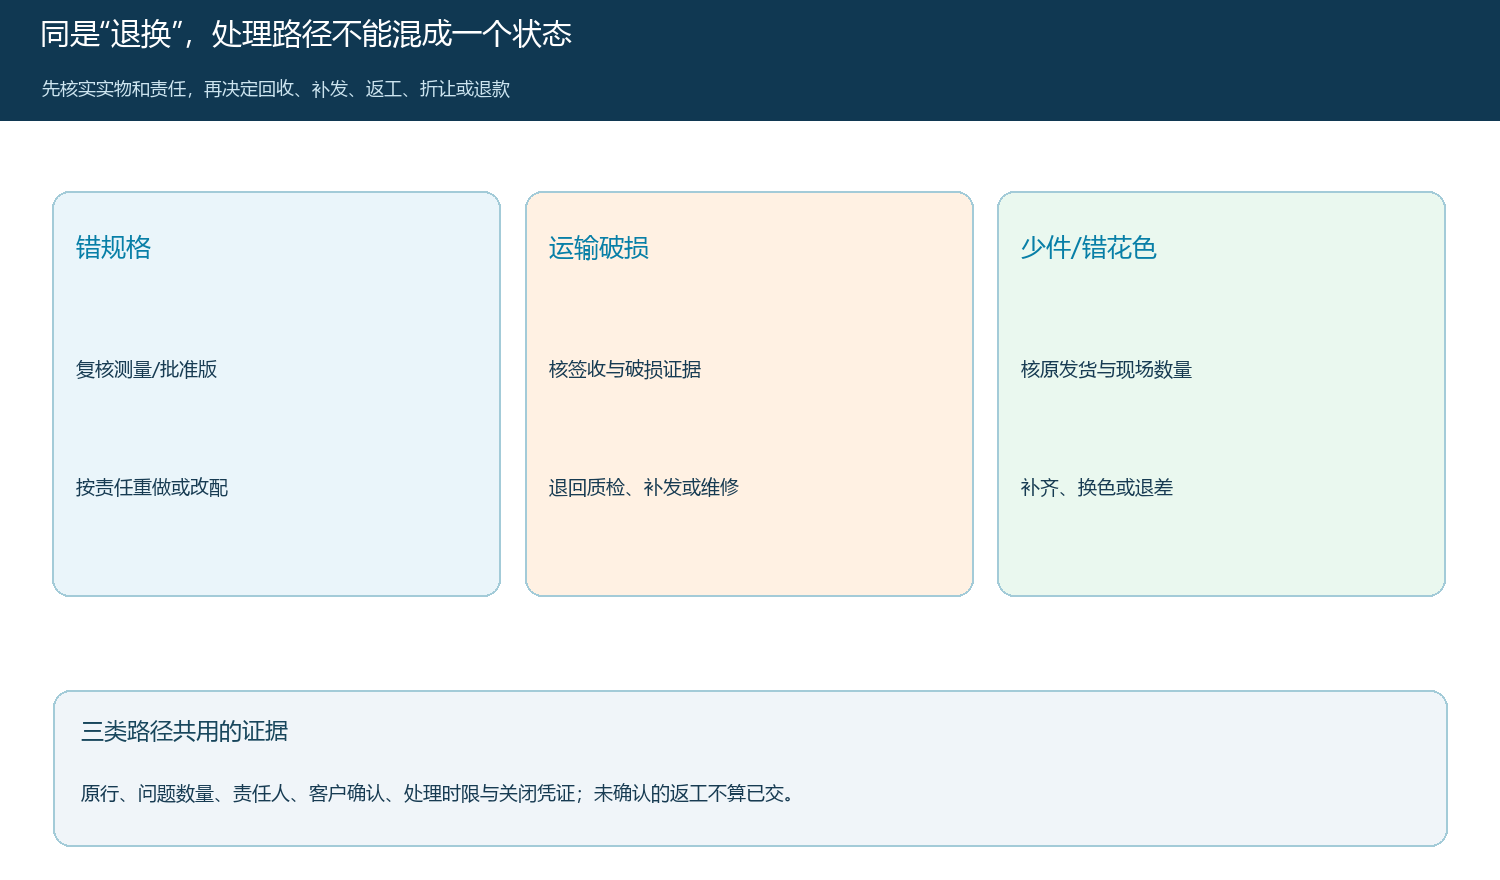Click the line 补齐、换色或退差

(1097, 488)
